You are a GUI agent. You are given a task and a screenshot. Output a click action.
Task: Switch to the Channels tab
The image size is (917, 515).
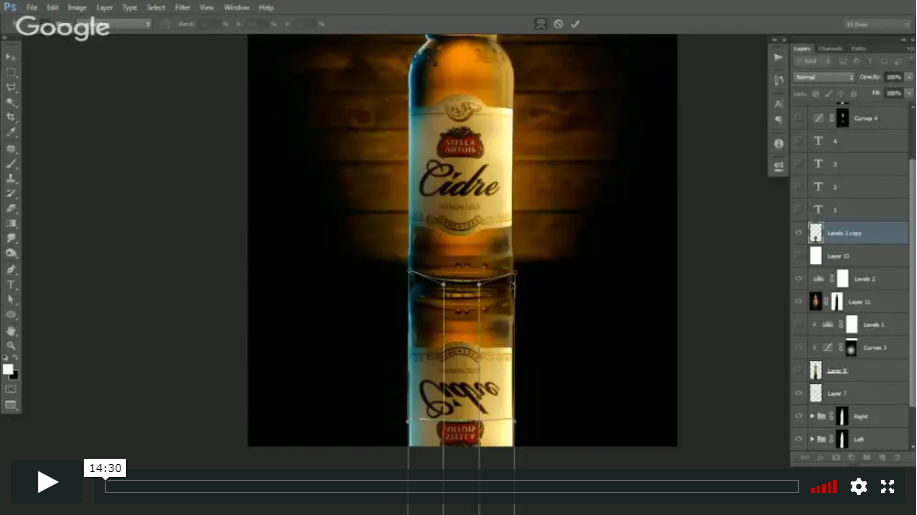[x=830, y=49]
